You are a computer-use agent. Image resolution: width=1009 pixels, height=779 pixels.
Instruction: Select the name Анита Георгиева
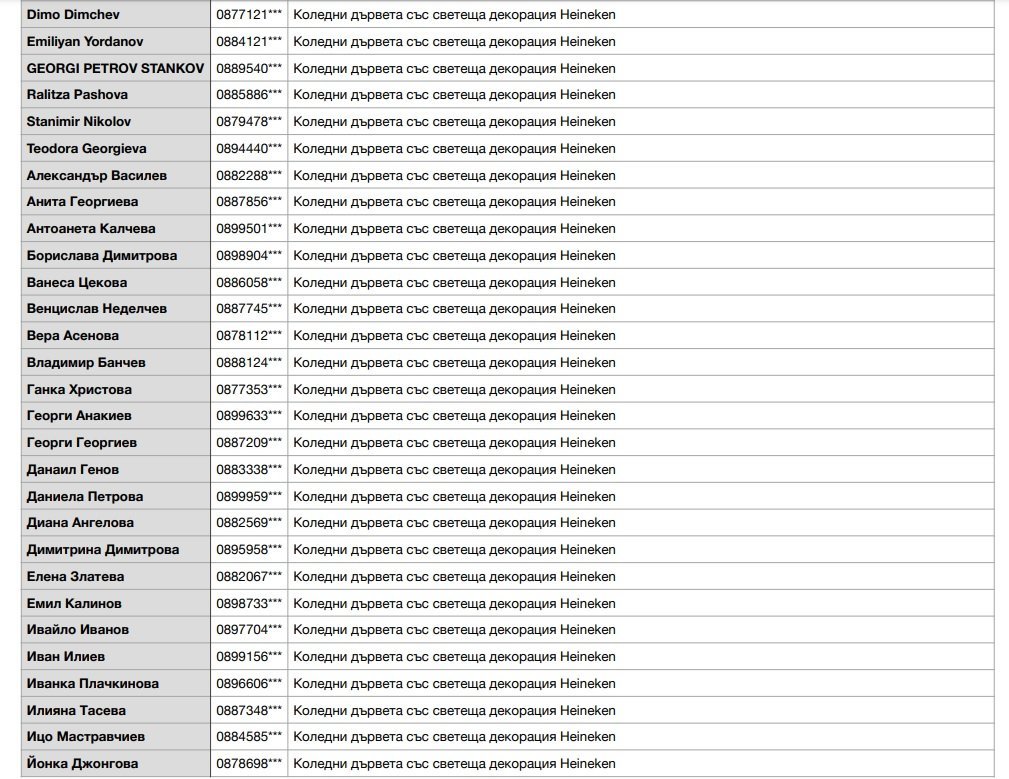coord(83,202)
